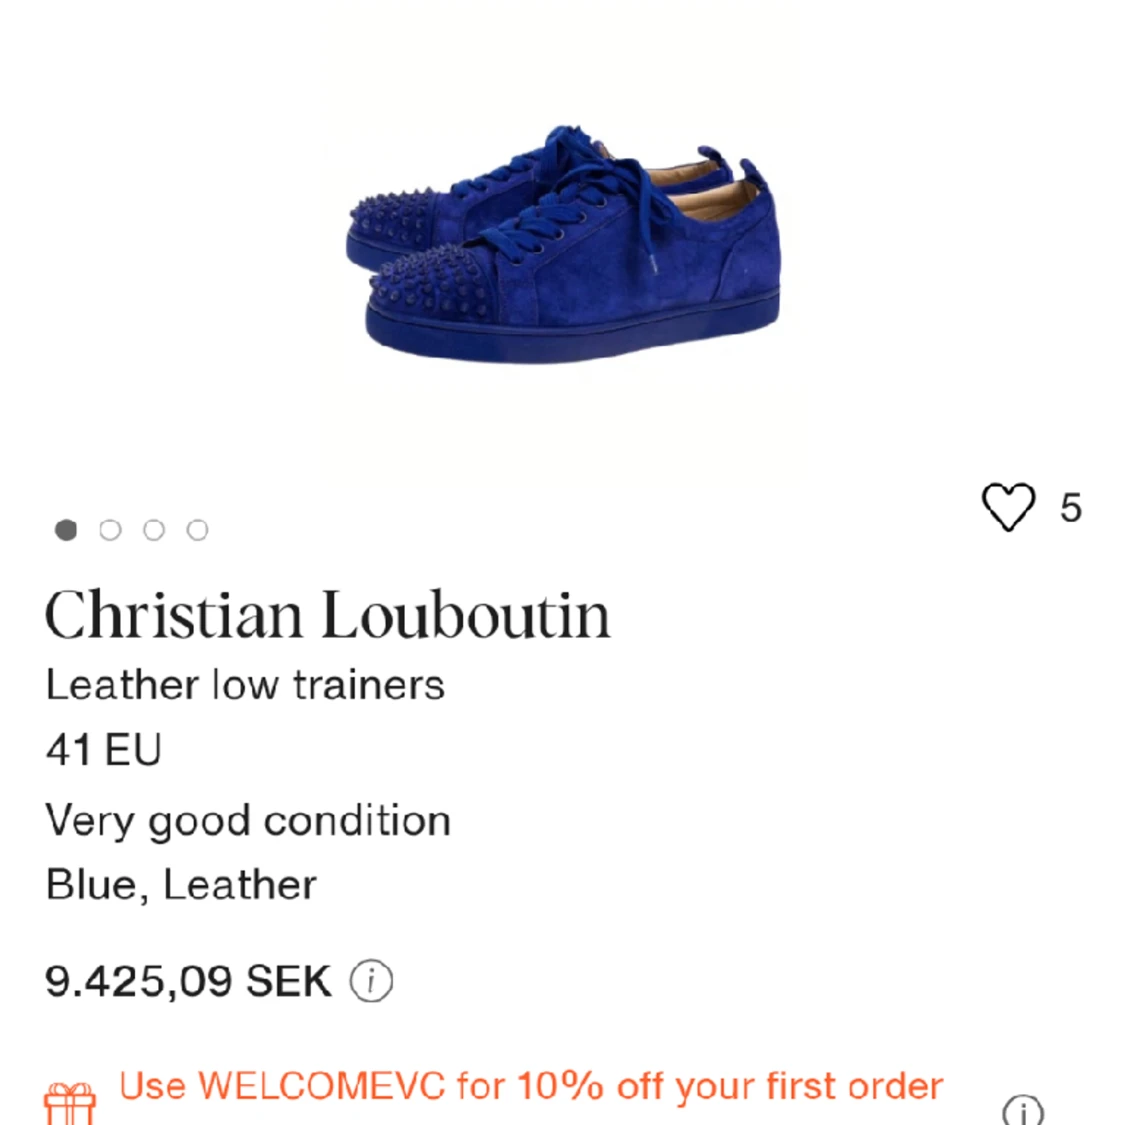Click the "5" likes counter

(x=1071, y=508)
